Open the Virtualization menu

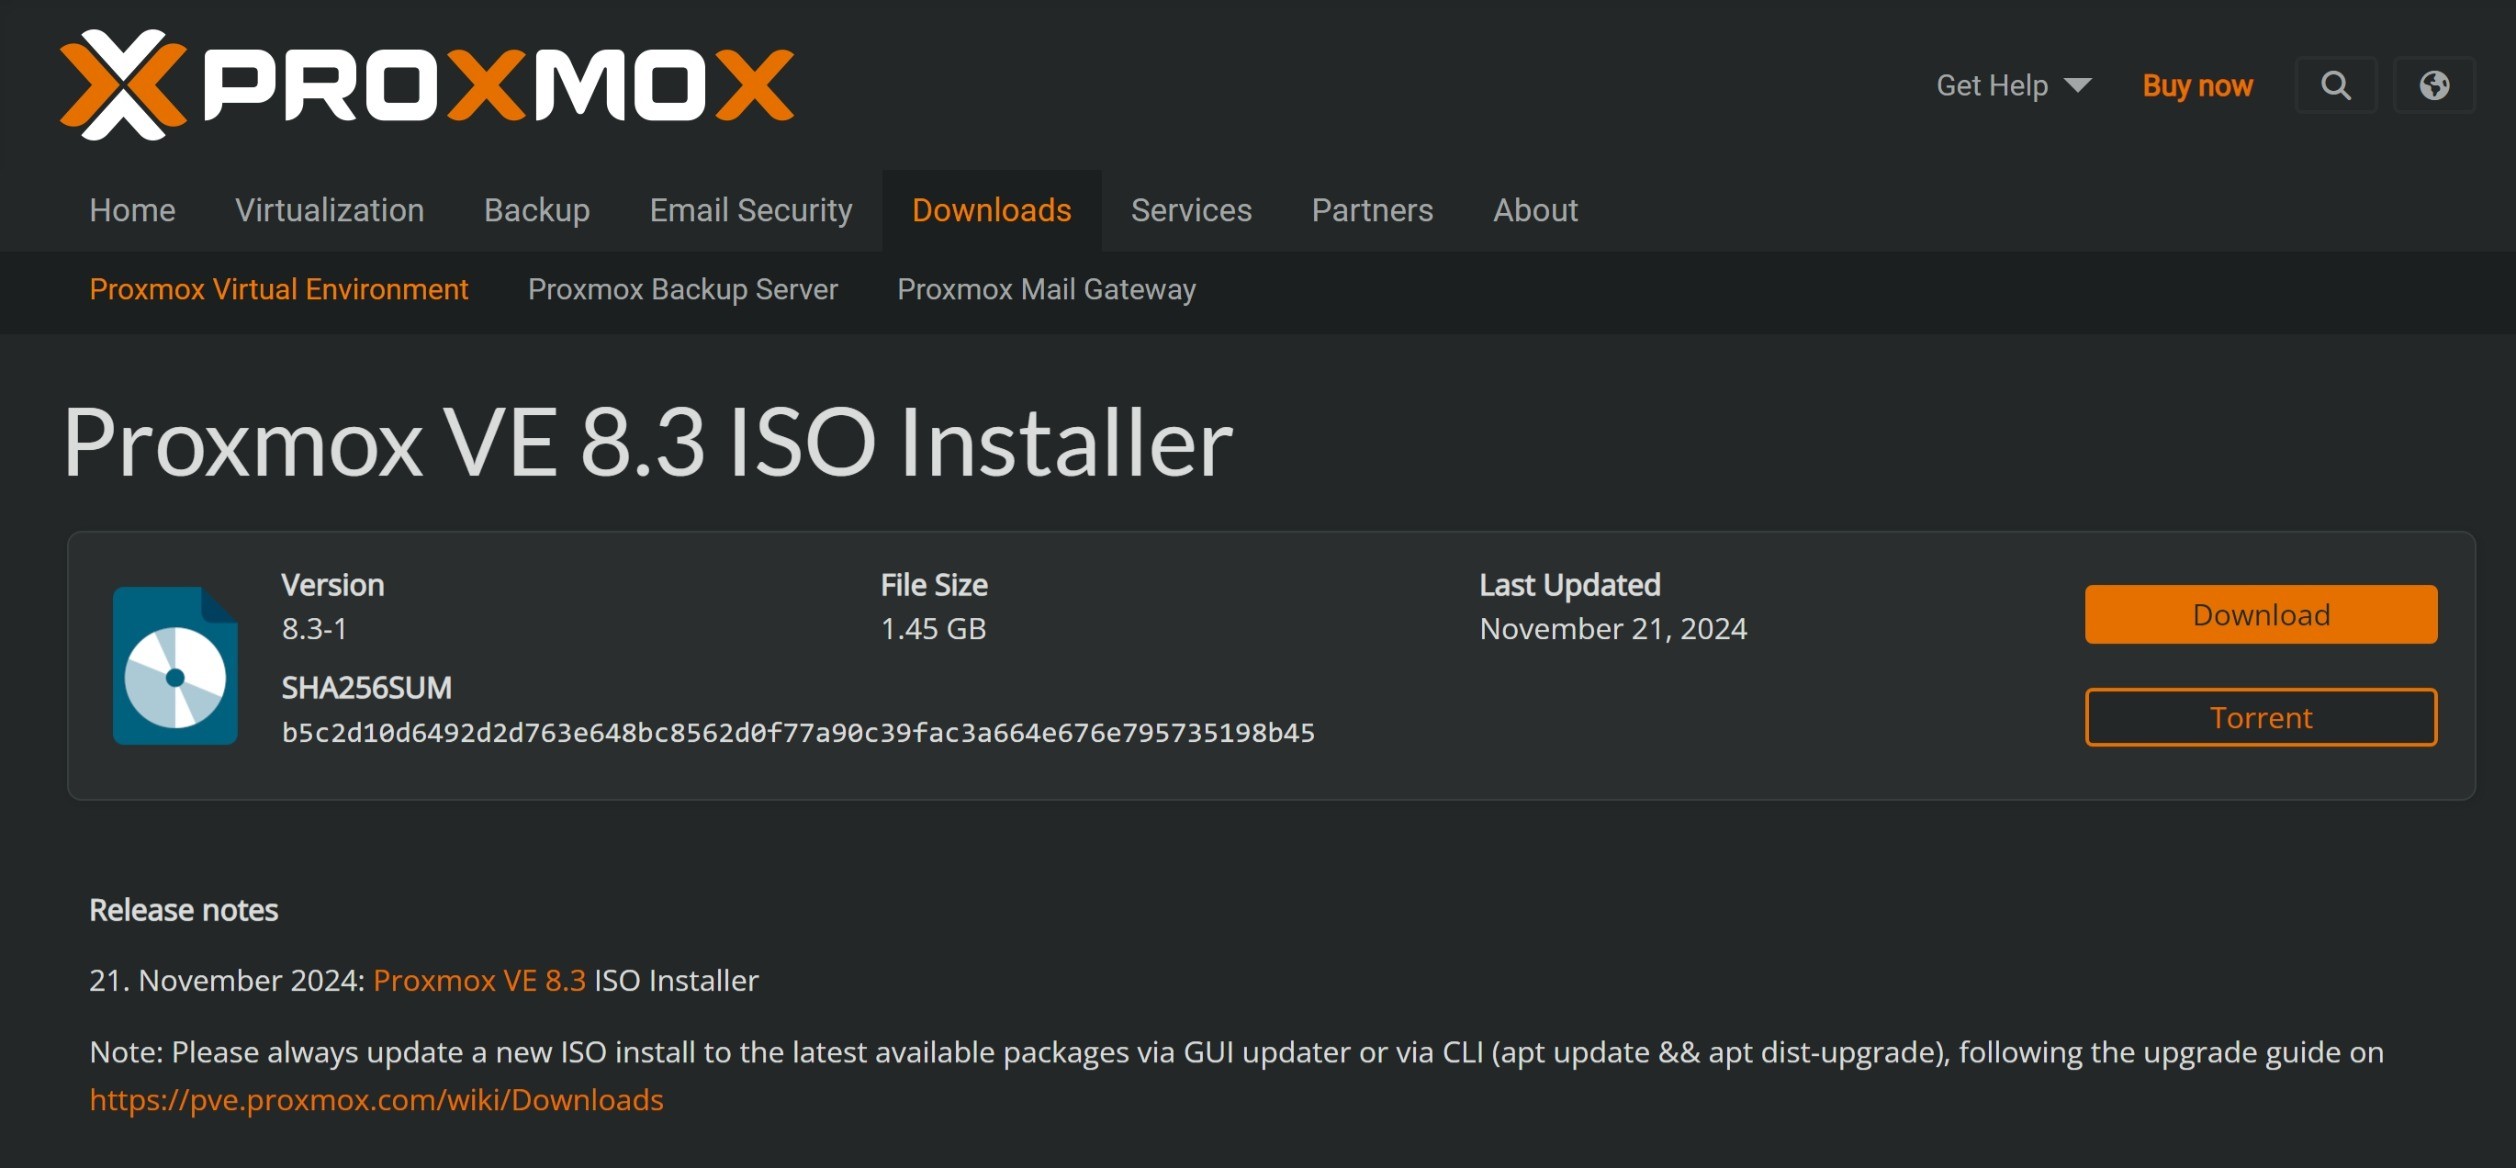coord(329,210)
